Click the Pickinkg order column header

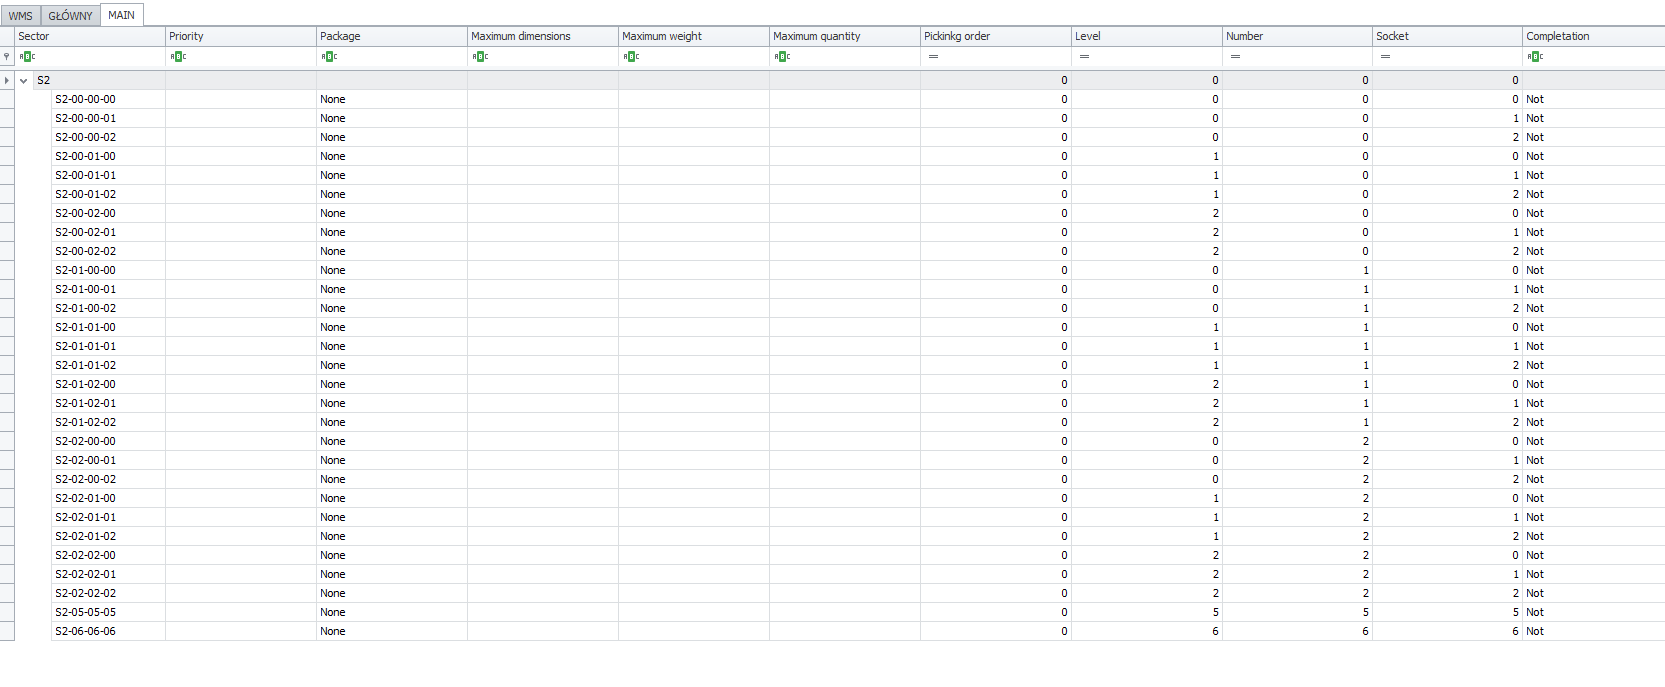pyautogui.click(x=996, y=36)
